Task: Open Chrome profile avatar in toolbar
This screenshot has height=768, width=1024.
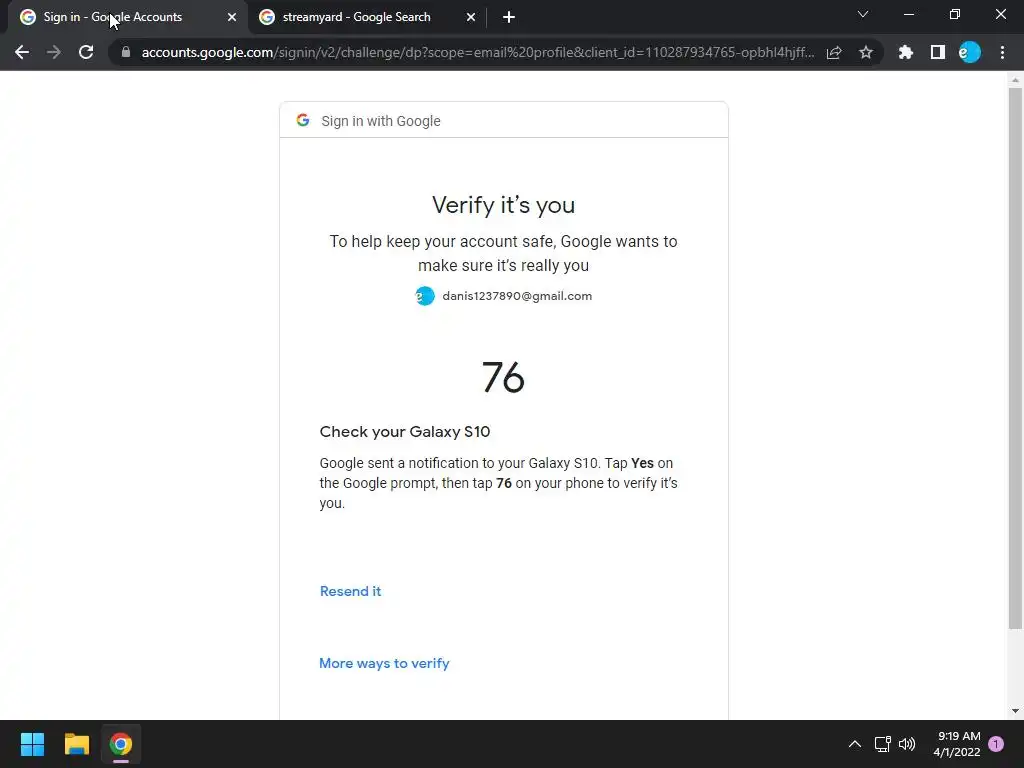Action: [x=970, y=52]
